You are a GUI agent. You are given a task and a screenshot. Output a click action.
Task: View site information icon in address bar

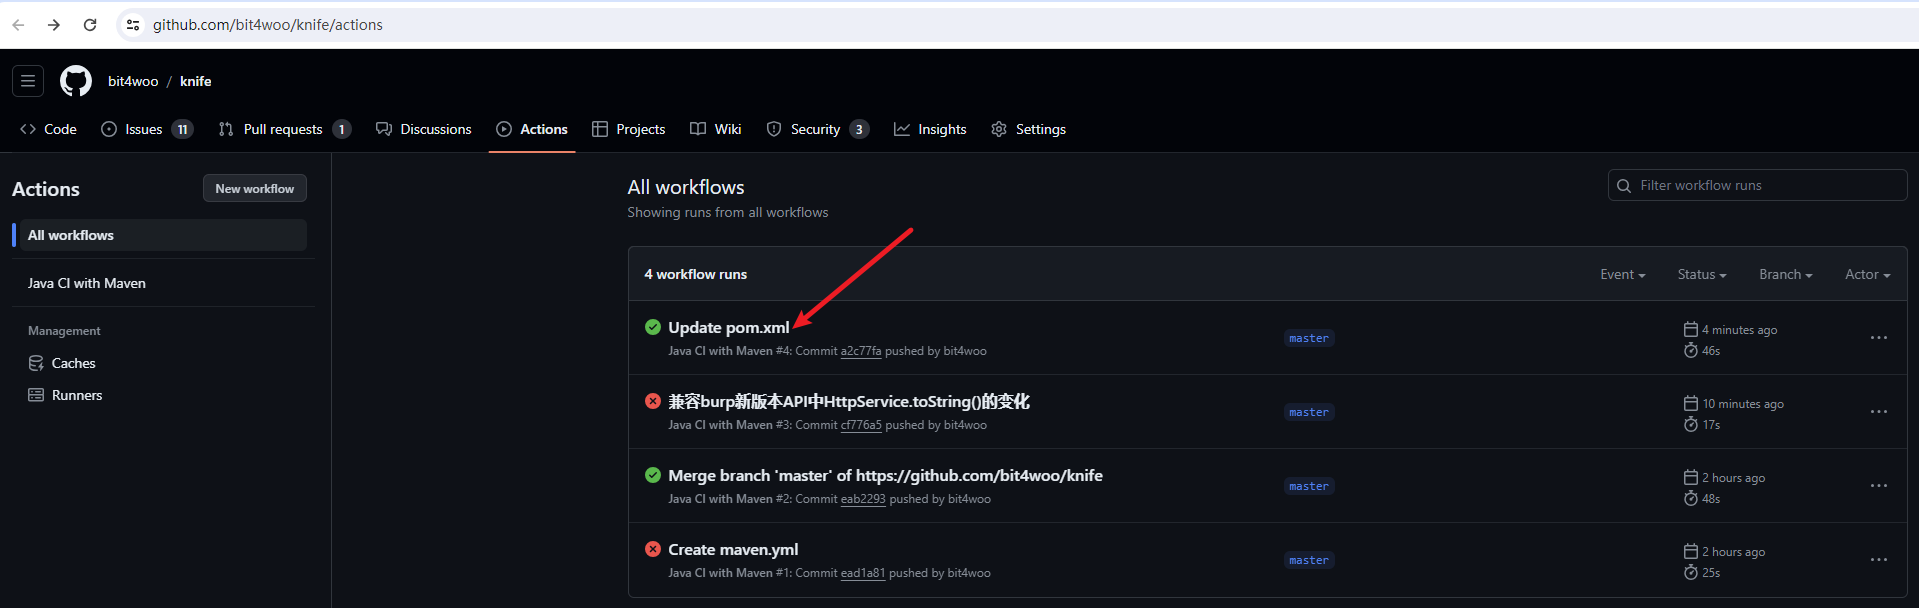pyautogui.click(x=133, y=25)
